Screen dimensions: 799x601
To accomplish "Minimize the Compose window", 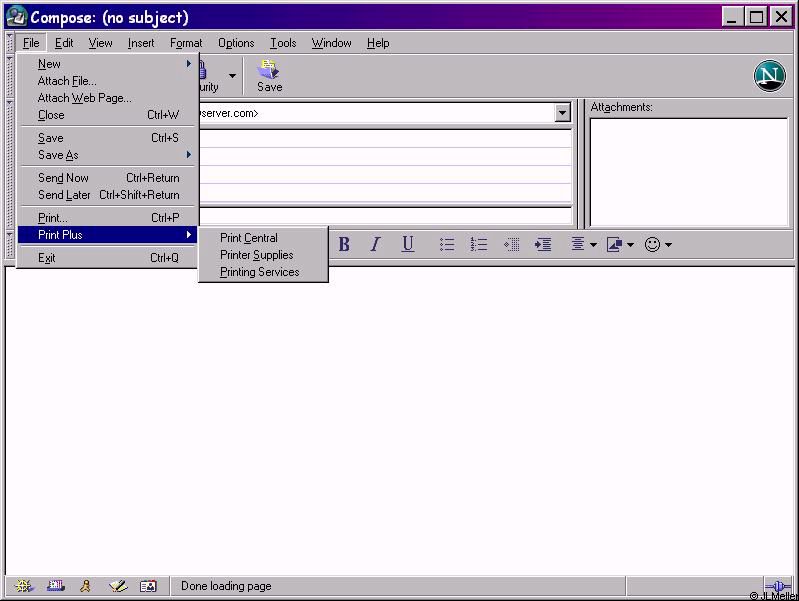I will tap(731, 17).
